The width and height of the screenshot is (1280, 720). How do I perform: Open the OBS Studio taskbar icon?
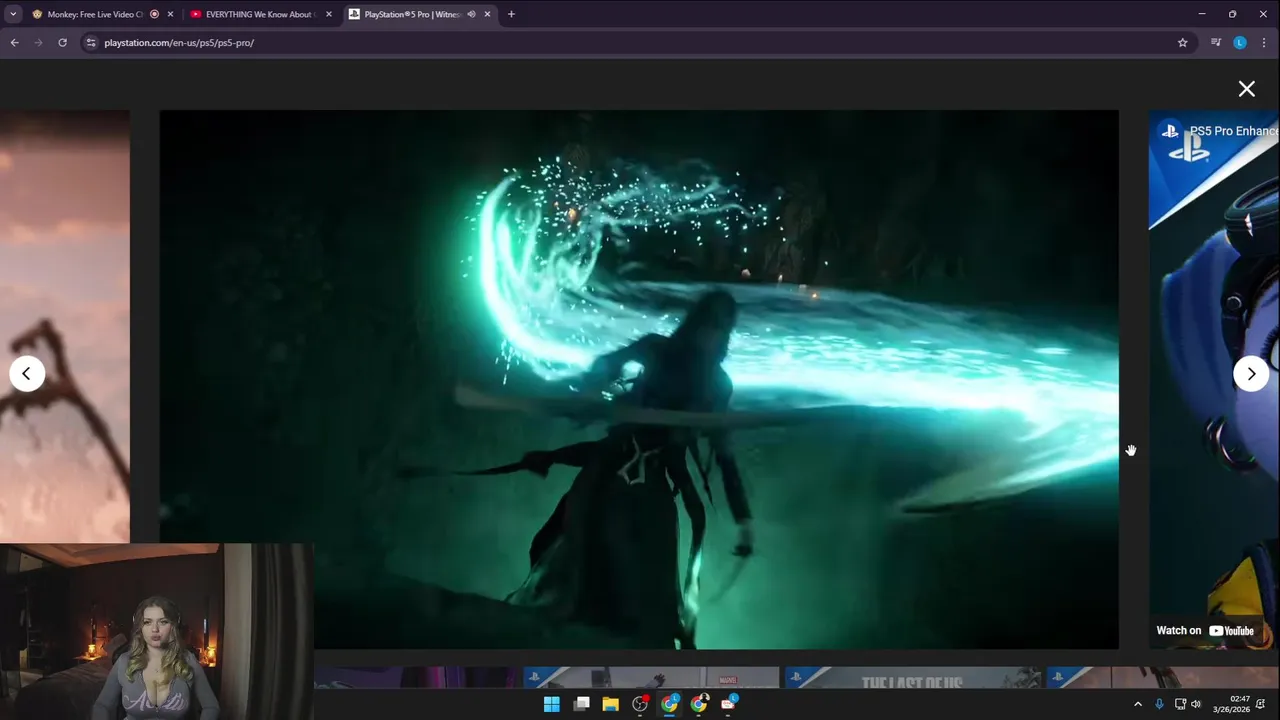point(640,704)
